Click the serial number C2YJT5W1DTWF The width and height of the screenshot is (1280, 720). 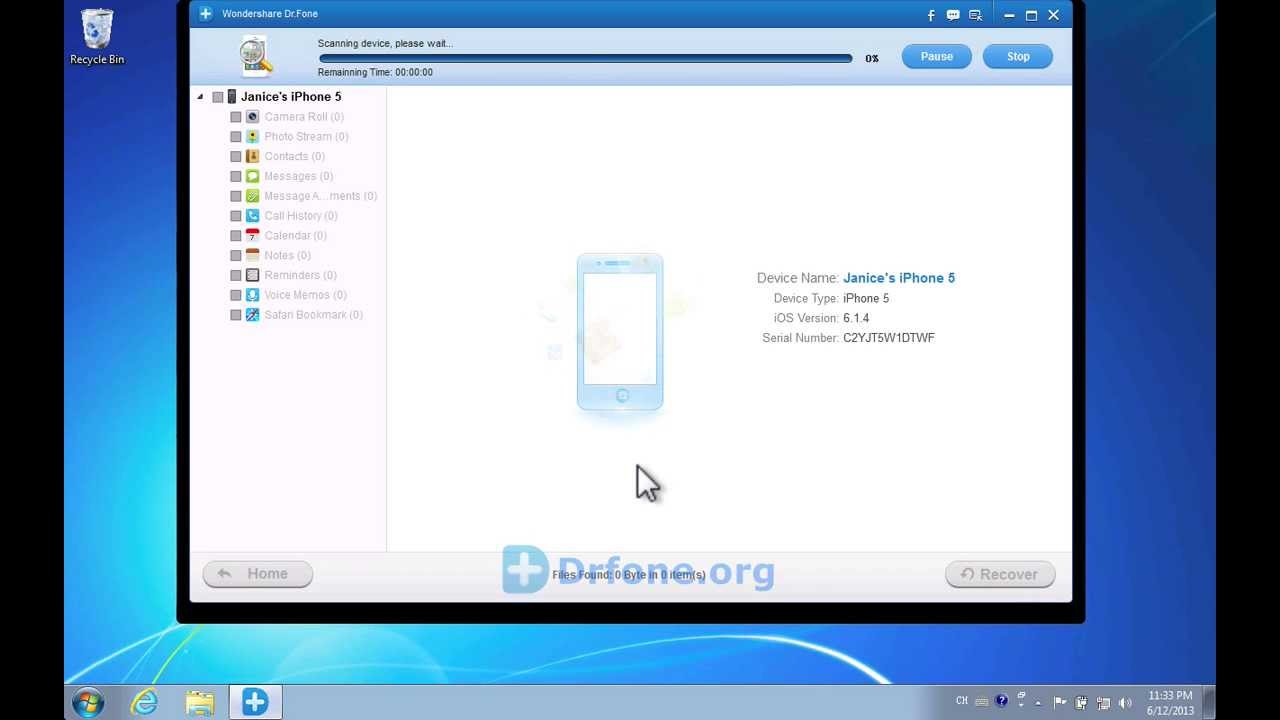click(889, 338)
